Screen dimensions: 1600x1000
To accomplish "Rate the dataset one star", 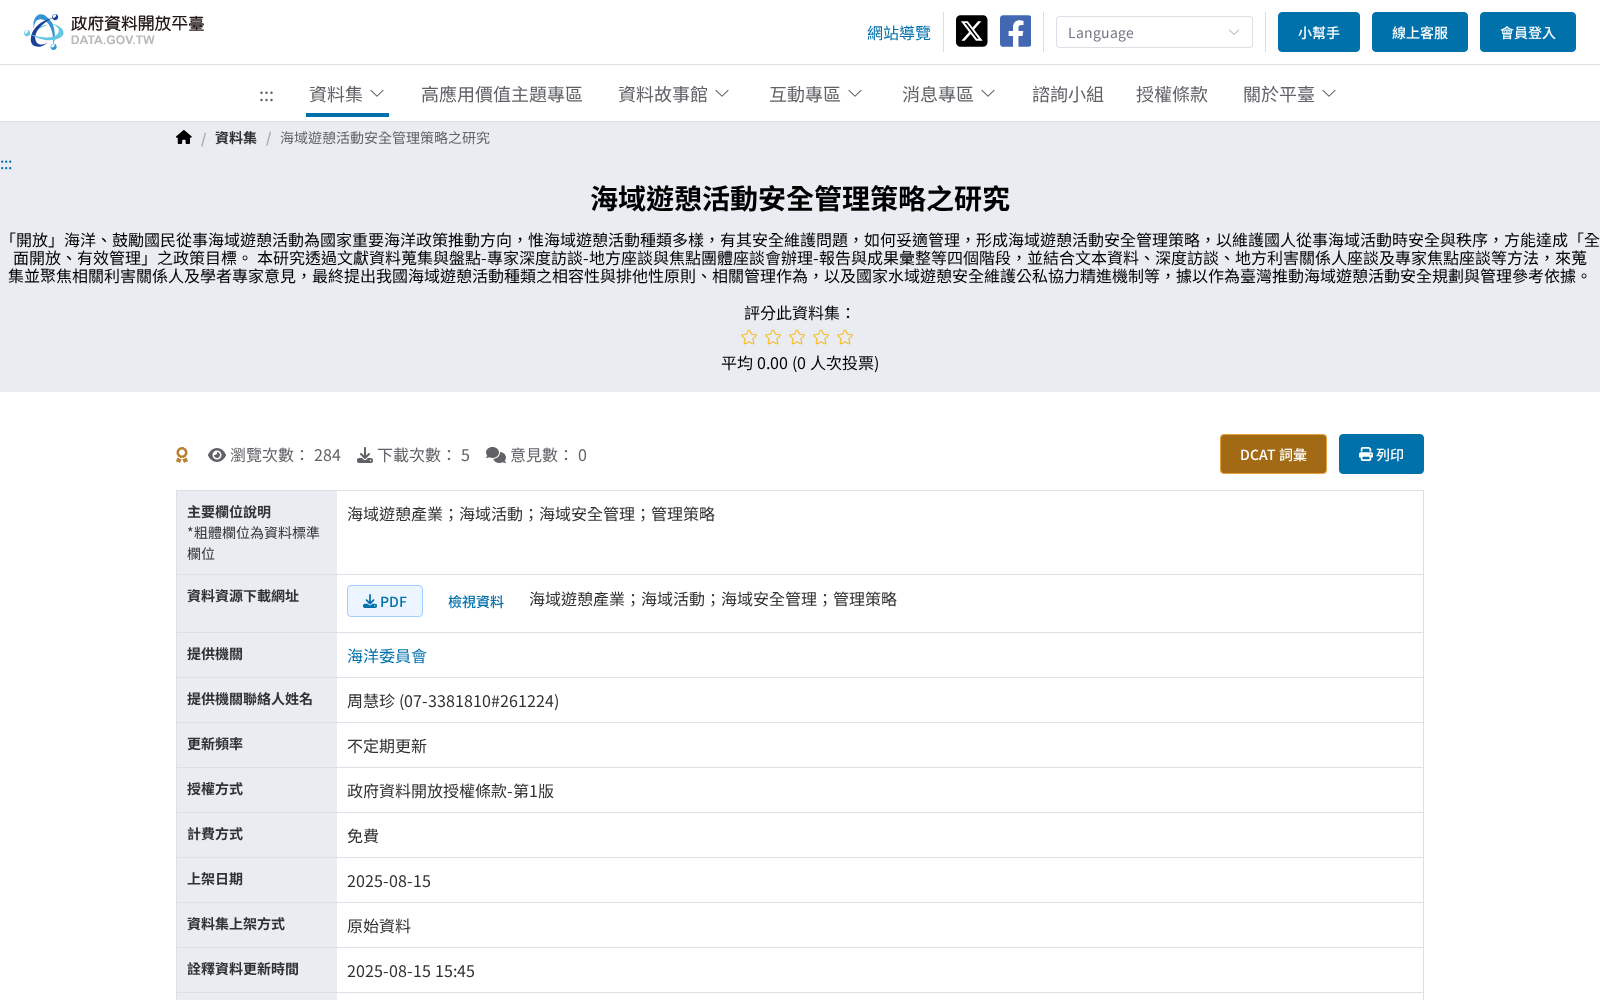I will pyautogui.click(x=749, y=338).
